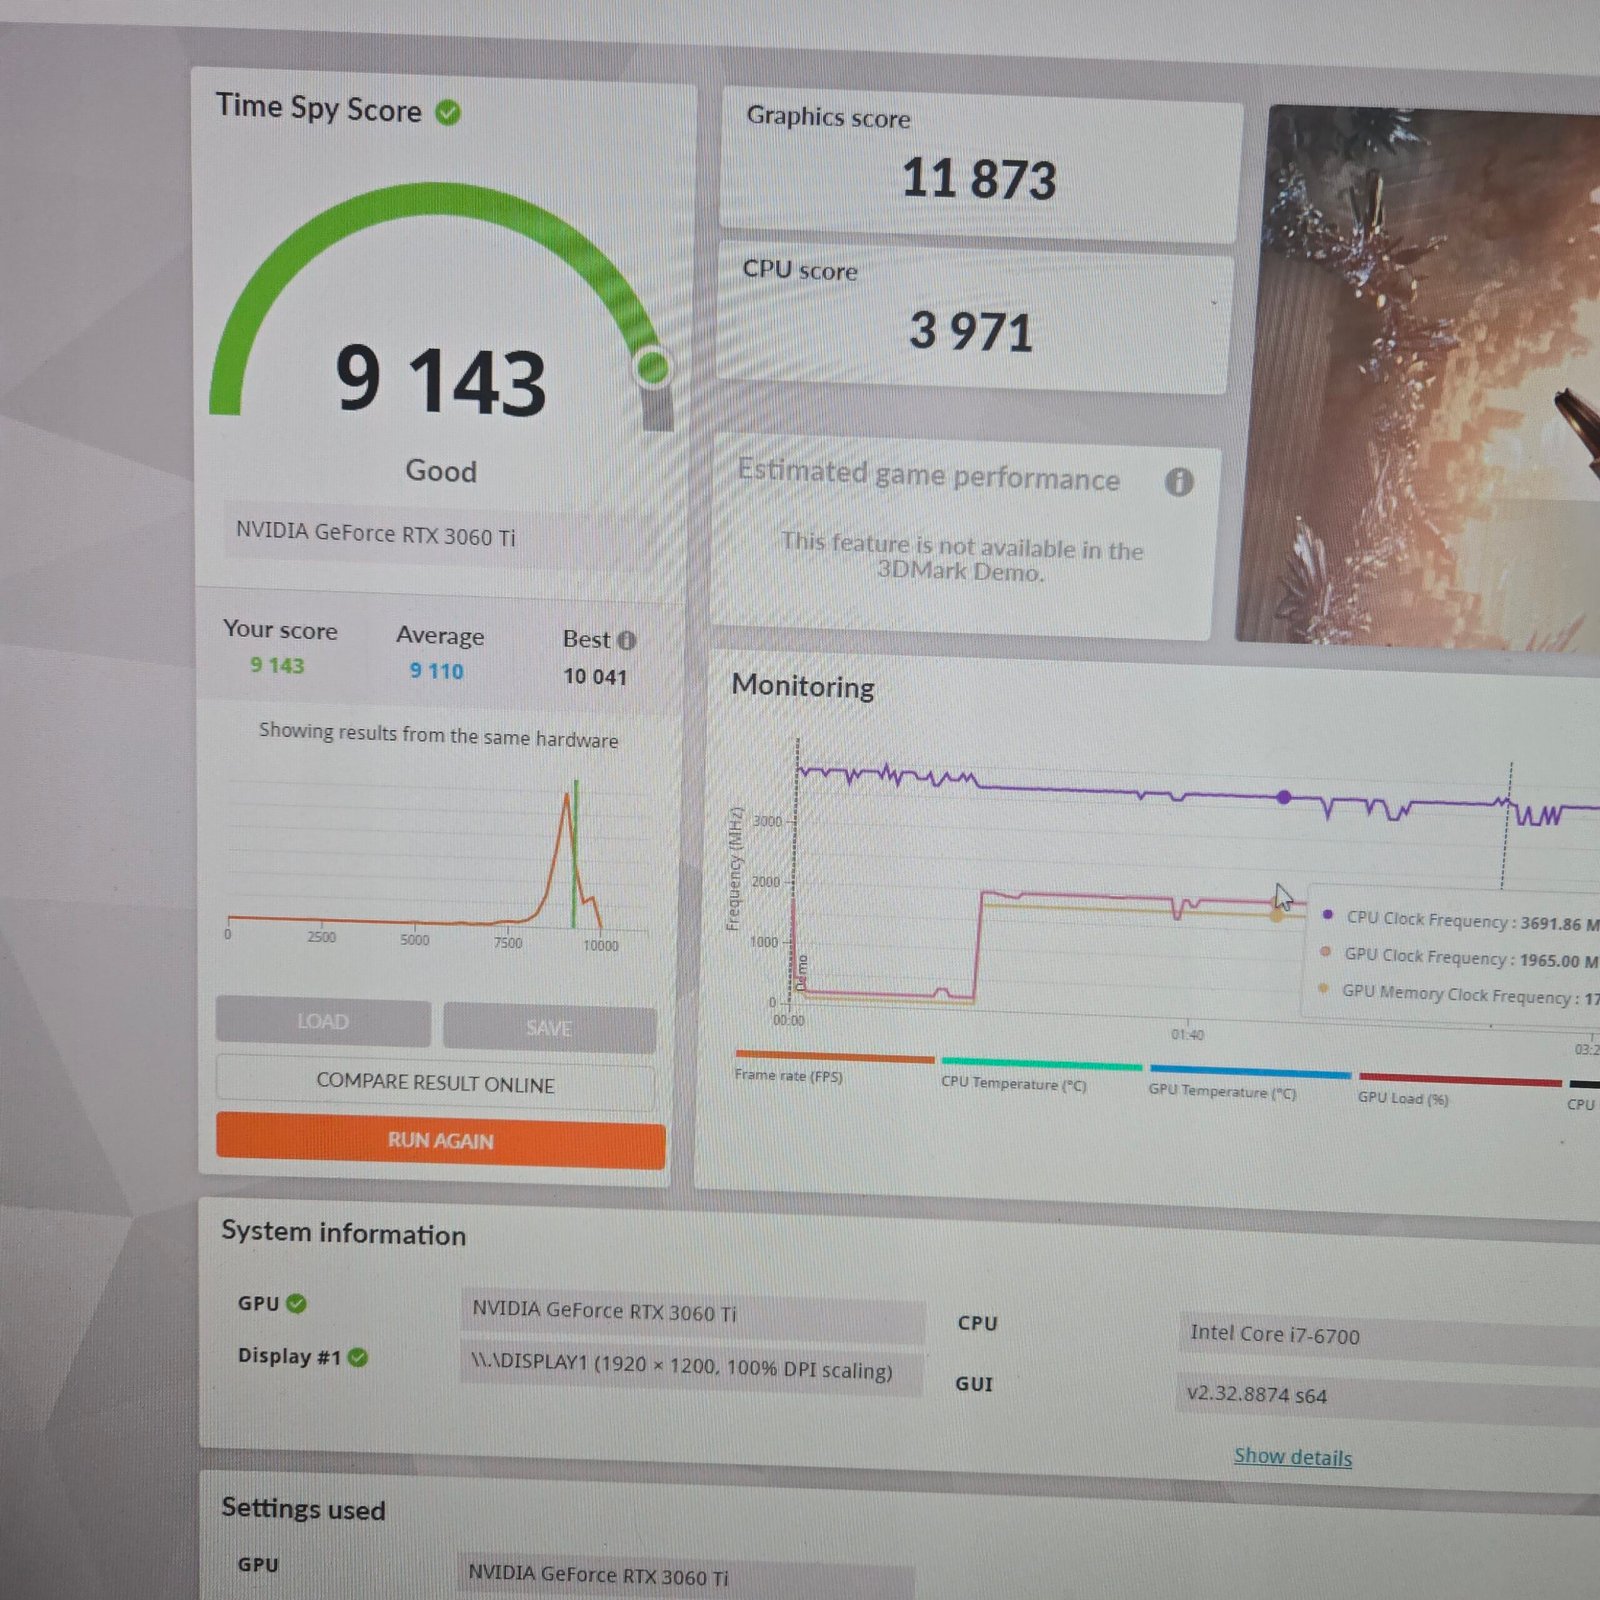Click the GPU value field in System information

pos(692,1313)
